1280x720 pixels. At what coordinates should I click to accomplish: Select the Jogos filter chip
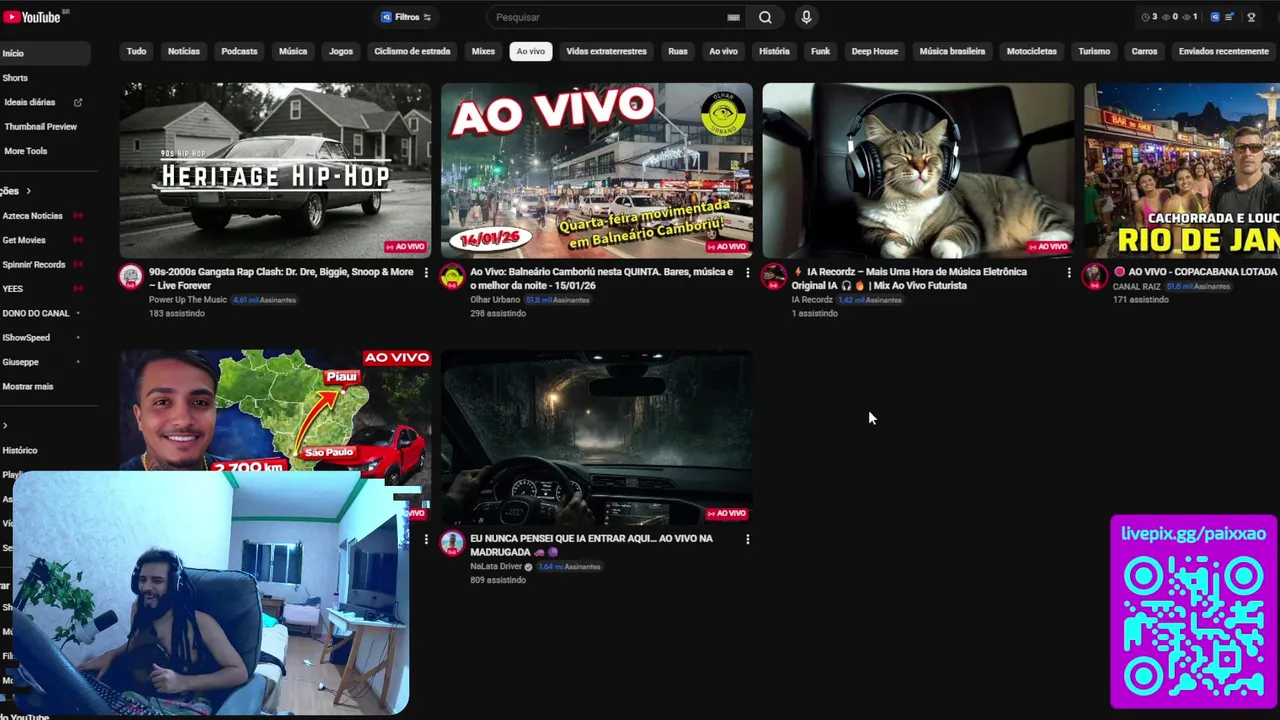coord(341,51)
